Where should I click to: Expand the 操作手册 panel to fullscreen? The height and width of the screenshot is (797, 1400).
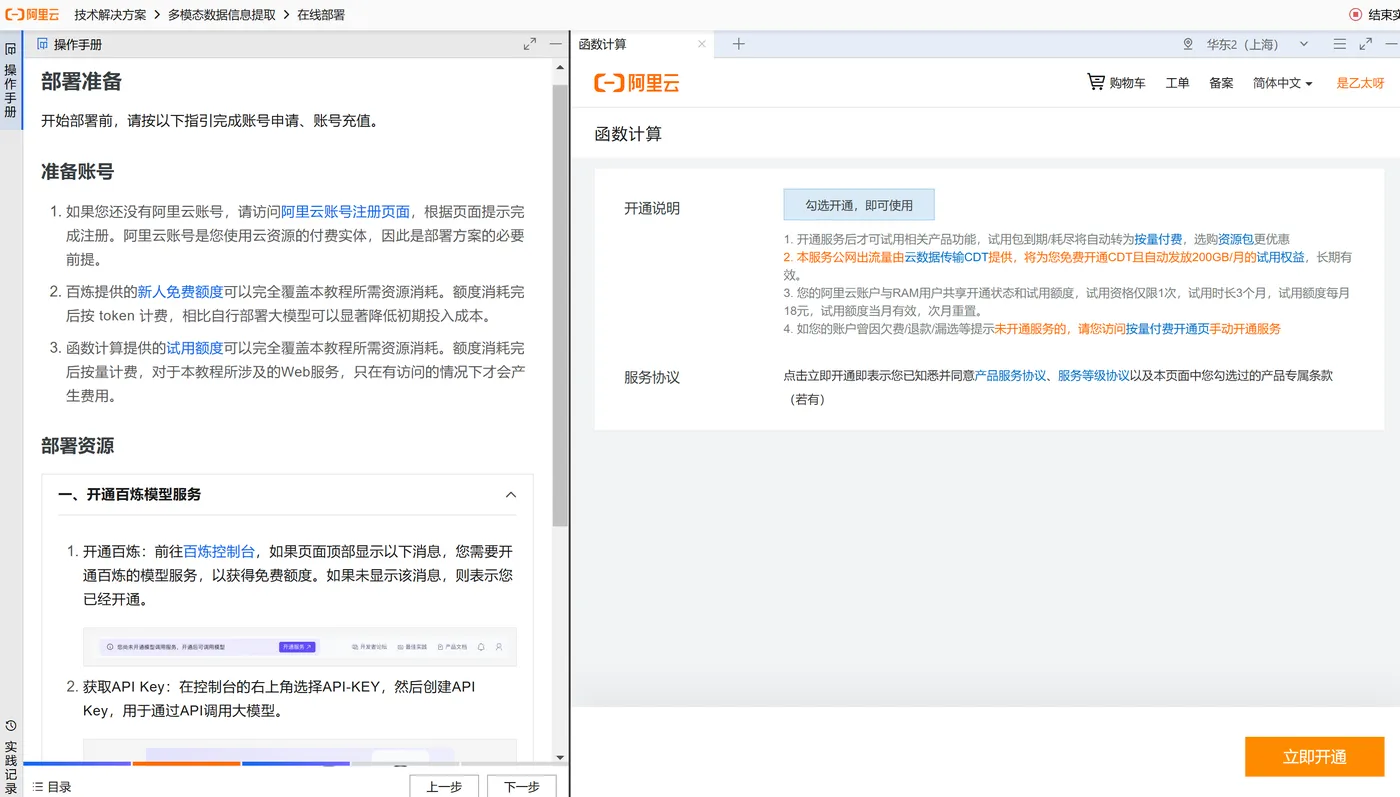[x=530, y=44]
